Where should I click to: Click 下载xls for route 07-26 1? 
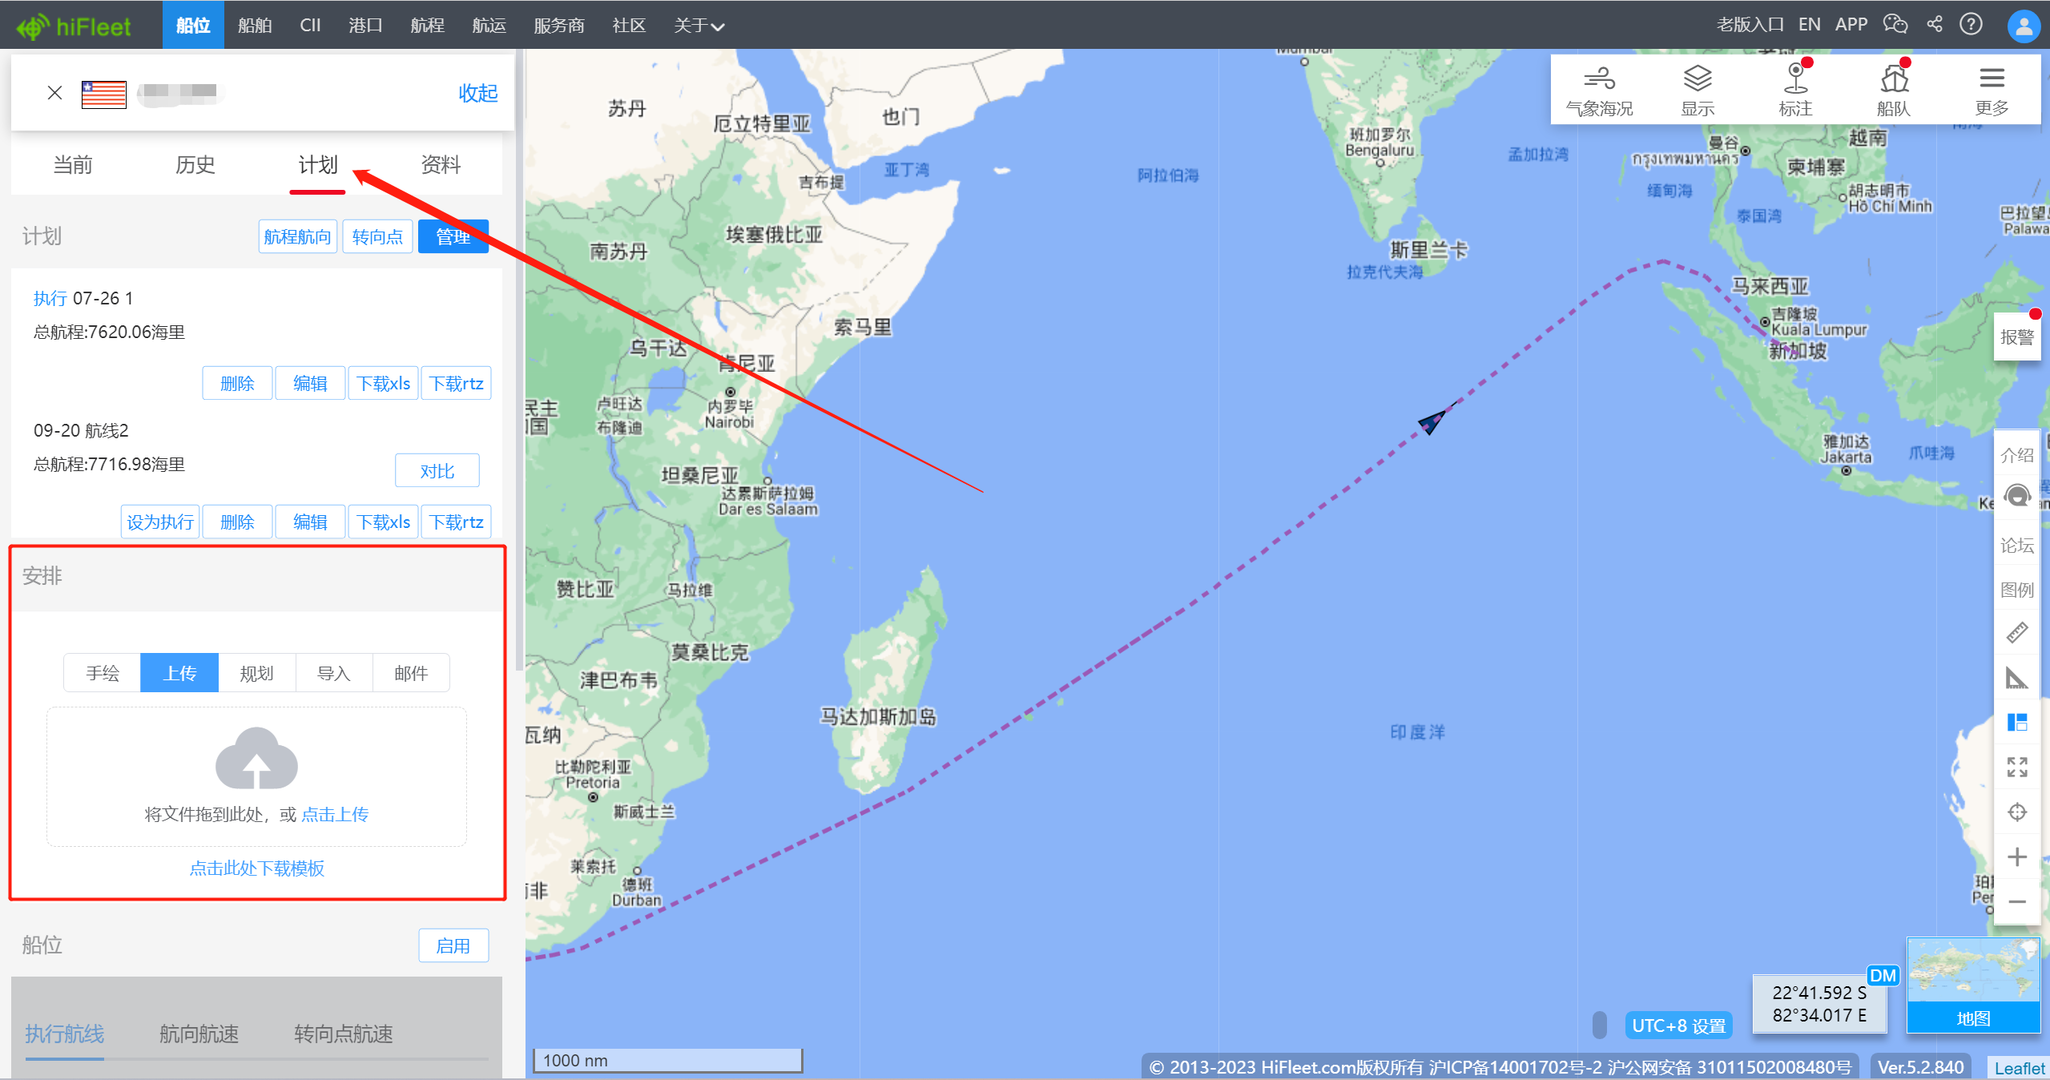pyautogui.click(x=383, y=383)
